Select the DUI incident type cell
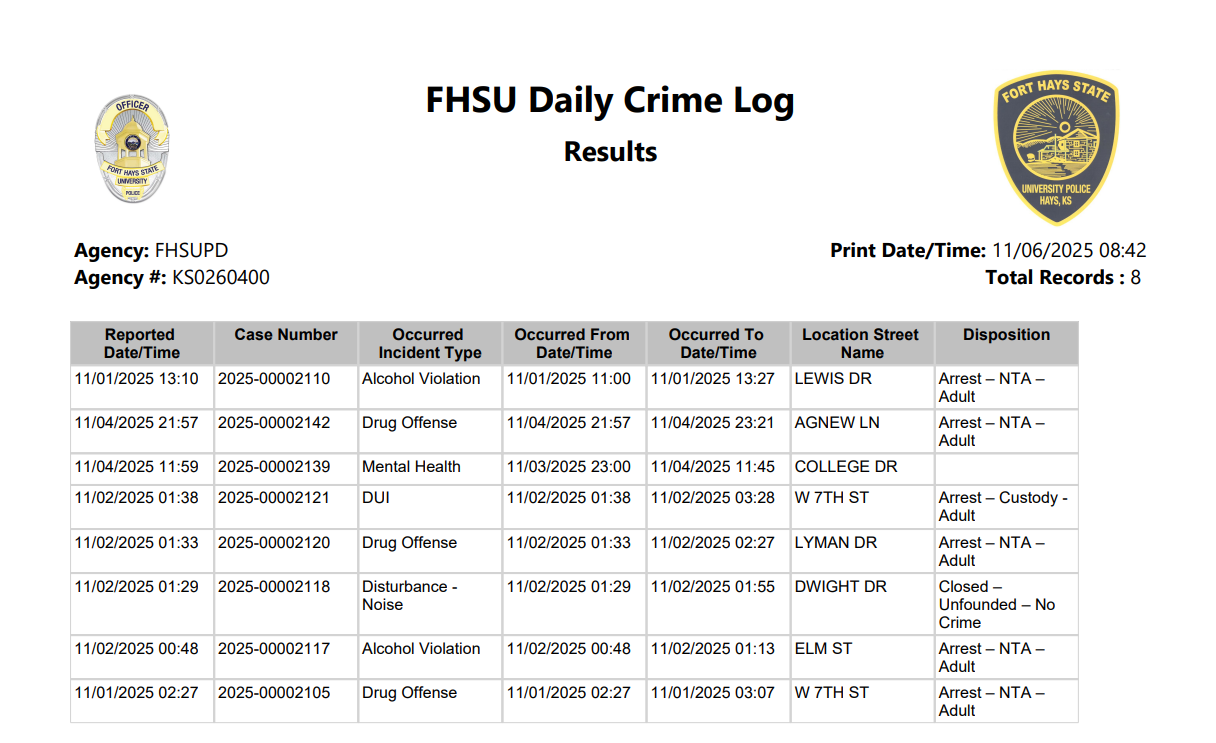The height and width of the screenshot is (743, 1216). click(x=376, y=498)
